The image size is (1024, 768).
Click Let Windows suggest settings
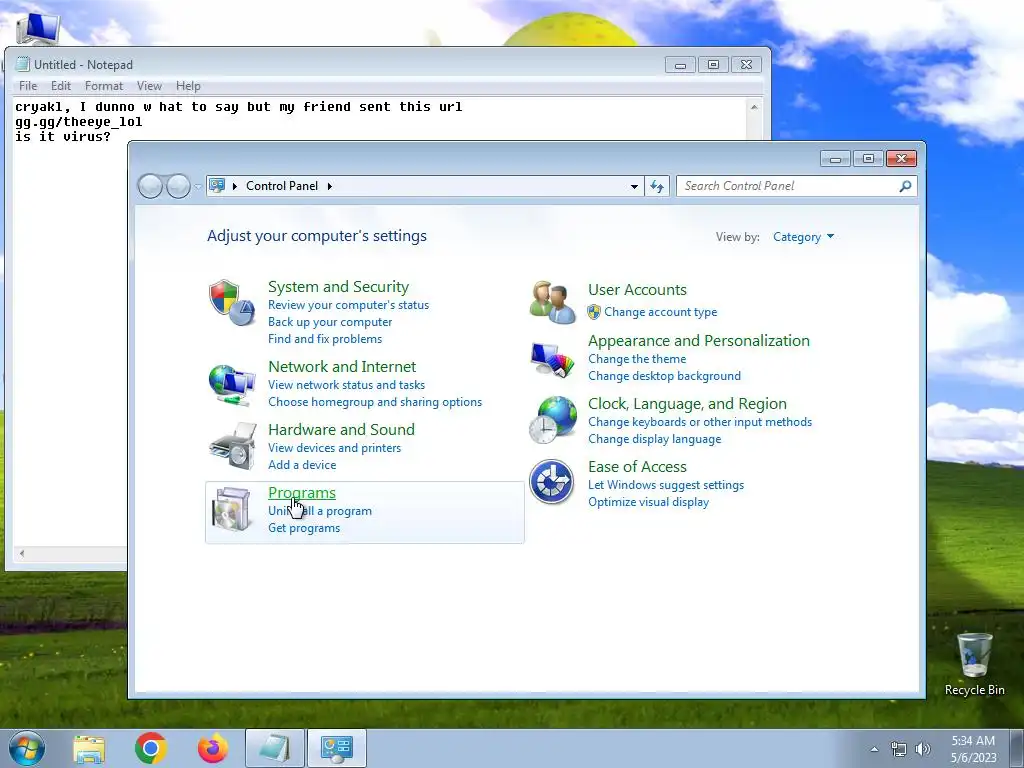coord(665,485)
